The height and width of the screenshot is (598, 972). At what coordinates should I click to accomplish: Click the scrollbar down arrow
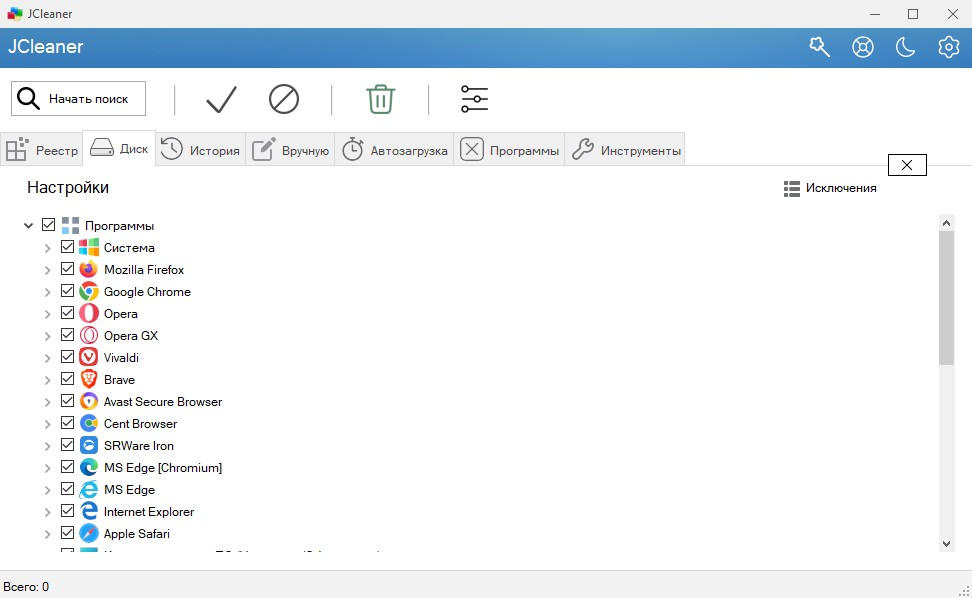946,544
